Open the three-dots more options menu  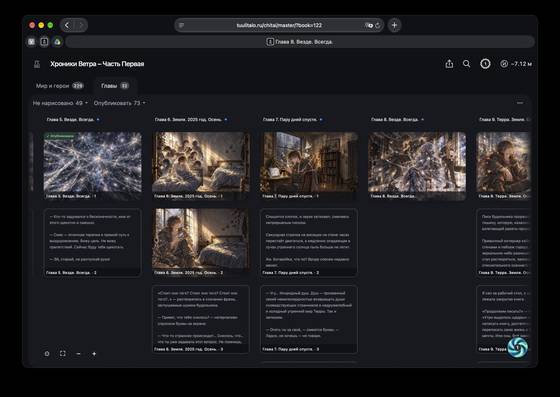click(520, 103)
